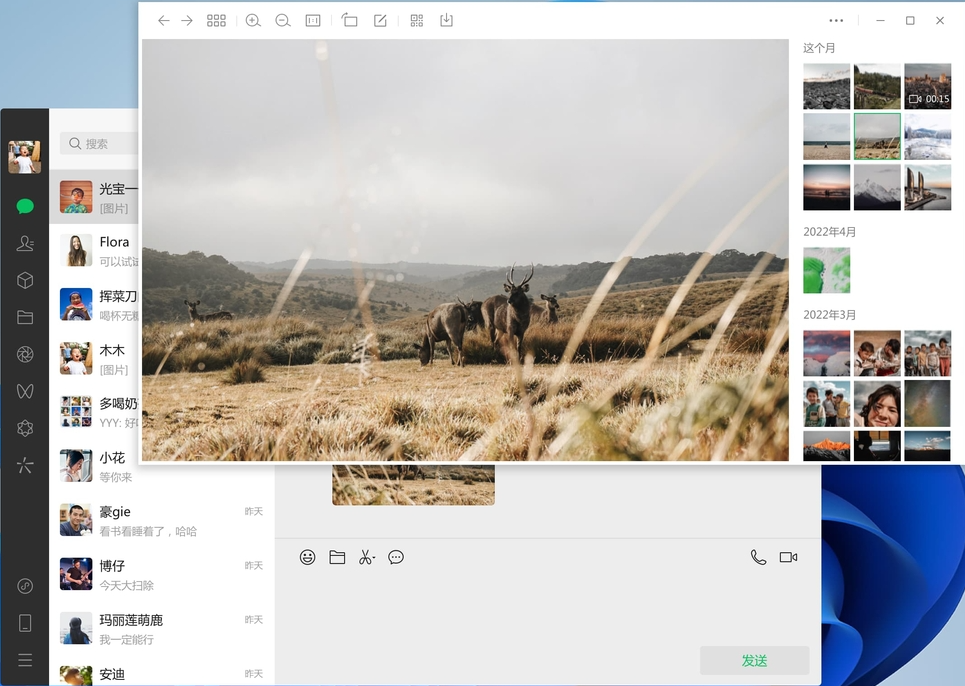Go to the next image in the viewer
The width and height of the screenshot is (965, 686).
point(187,21)
